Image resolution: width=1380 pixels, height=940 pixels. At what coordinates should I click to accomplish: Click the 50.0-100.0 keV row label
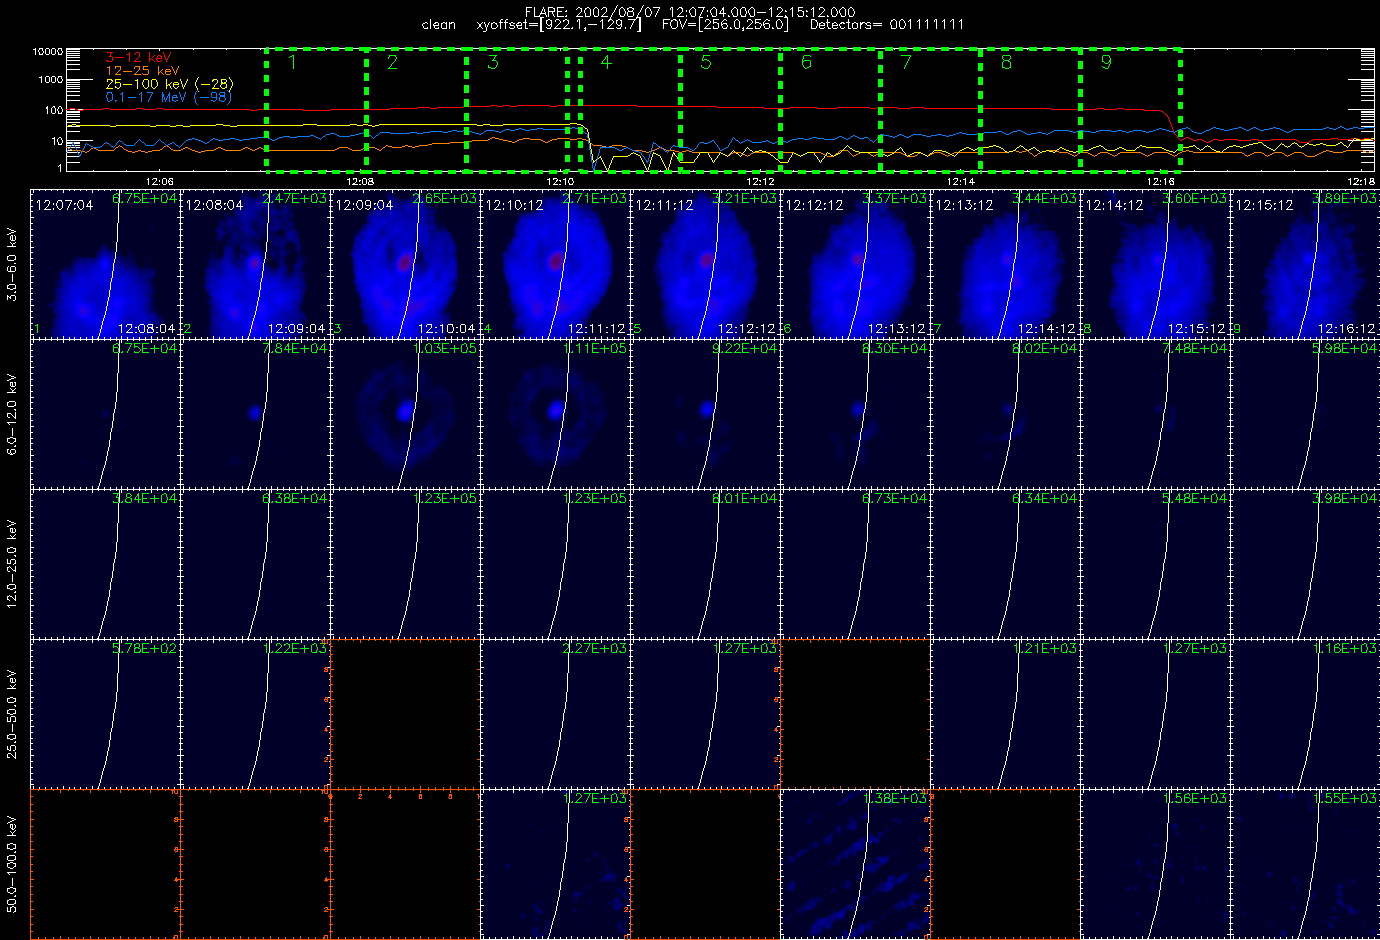(x=12, y=864)
